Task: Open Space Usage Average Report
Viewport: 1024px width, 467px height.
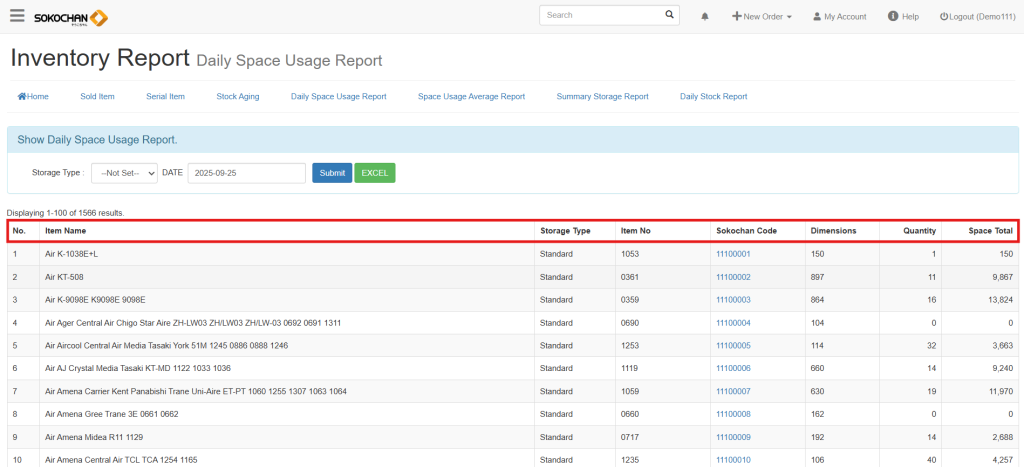Action: [471, 97]
